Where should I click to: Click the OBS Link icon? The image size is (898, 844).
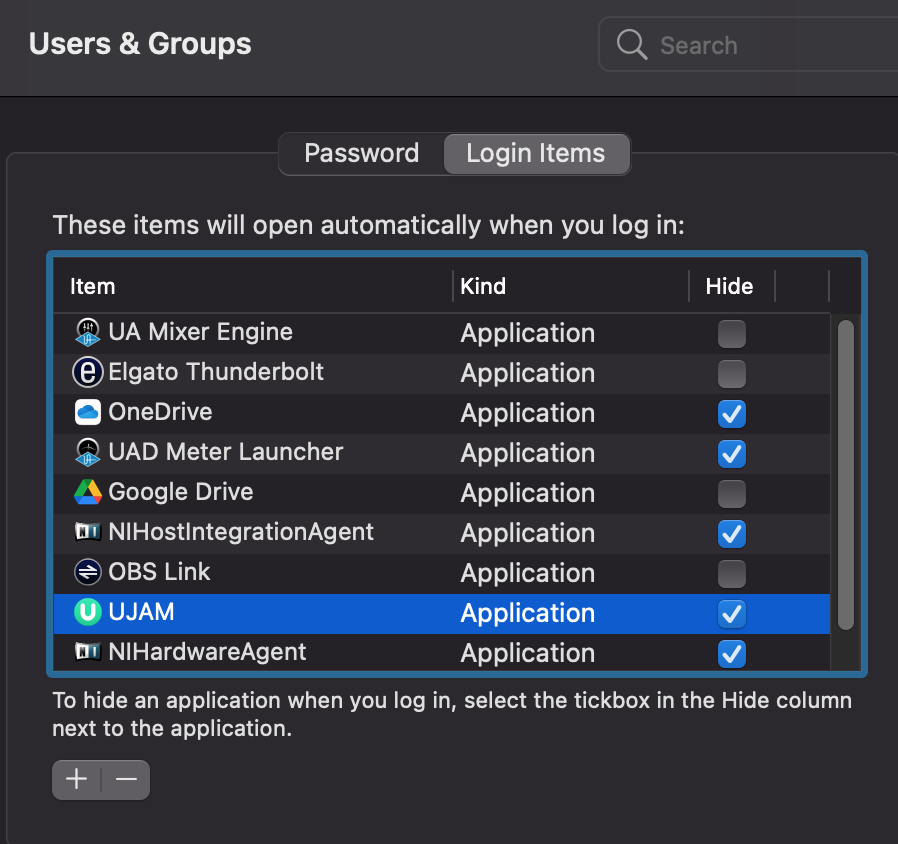[x=88, y=572]
